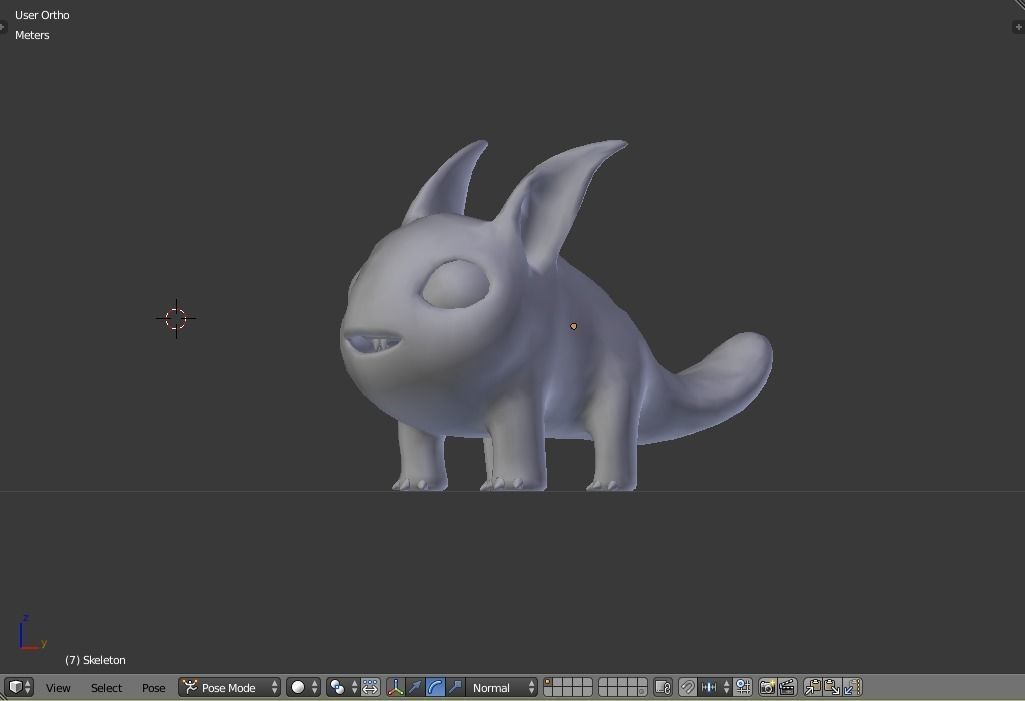Screen dimensions: 1025x701
Task: Select the rotate manipulator arc
Action: click(435, 687)
